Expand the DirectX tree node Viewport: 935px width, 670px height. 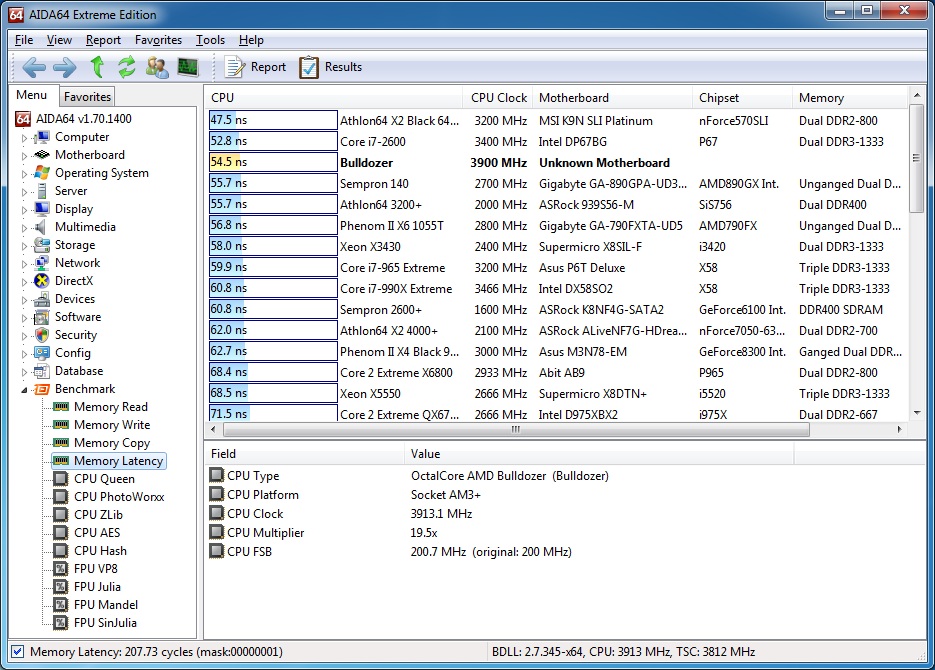pyautogui.click(x=24, y=282)
